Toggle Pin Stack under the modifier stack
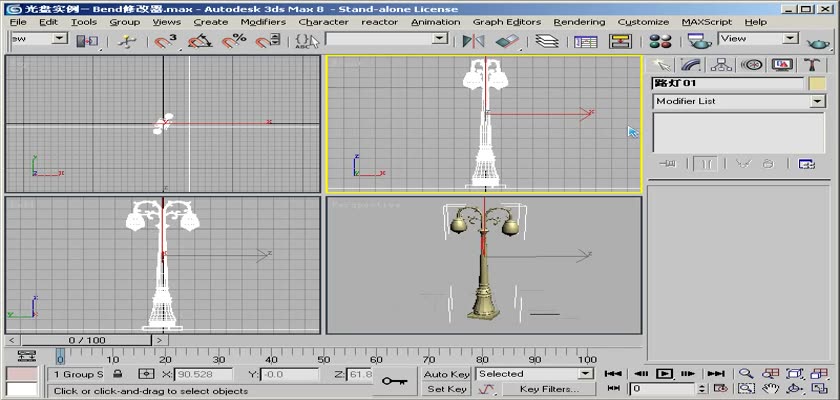This screenshot has height=400, width=840. click(x=669, y=164)
